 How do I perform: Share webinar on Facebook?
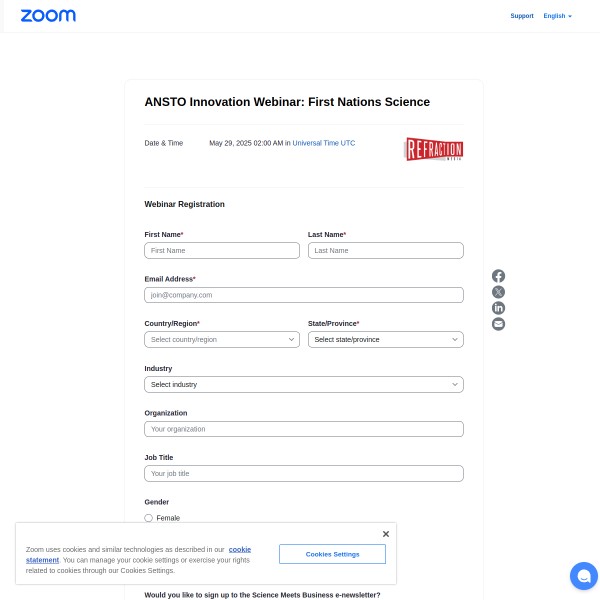[498, 276]
